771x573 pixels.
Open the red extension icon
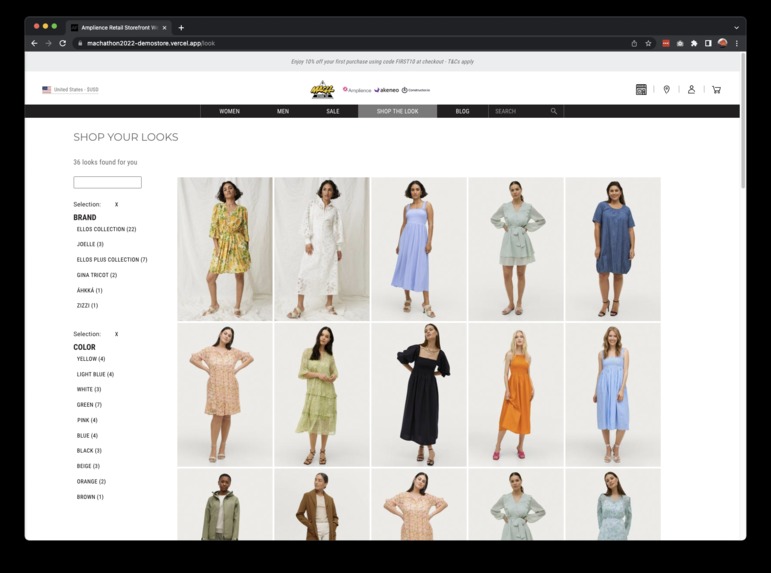click(x=666, y=43)
